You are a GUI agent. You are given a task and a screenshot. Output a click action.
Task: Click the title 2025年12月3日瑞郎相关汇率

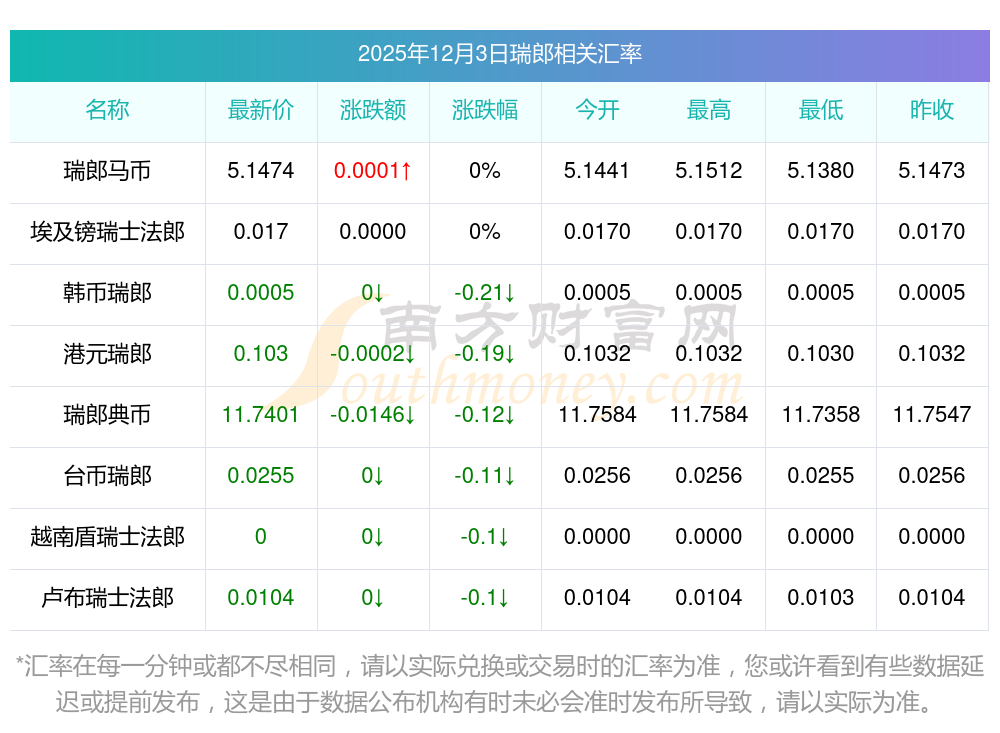499,54
